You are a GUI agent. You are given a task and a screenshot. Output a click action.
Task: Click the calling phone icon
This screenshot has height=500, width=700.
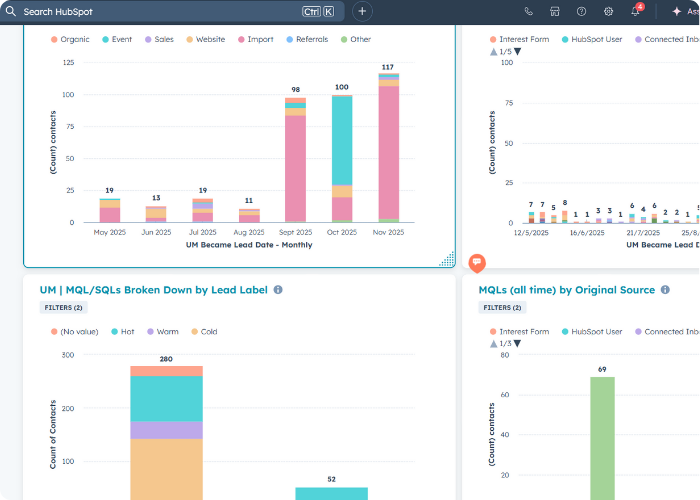(x=529, y=11)
